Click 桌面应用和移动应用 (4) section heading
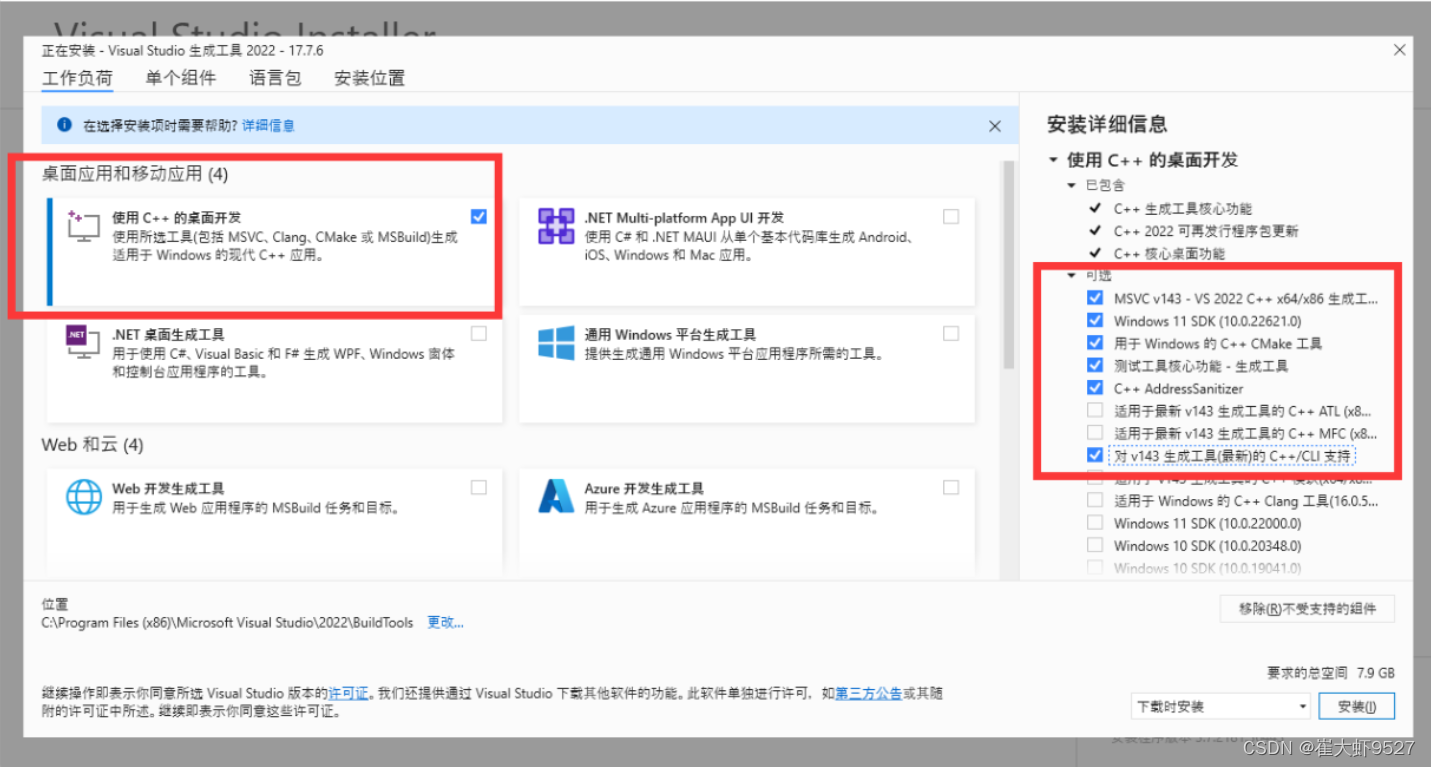The image size is (1431, 767). [135, 174]
